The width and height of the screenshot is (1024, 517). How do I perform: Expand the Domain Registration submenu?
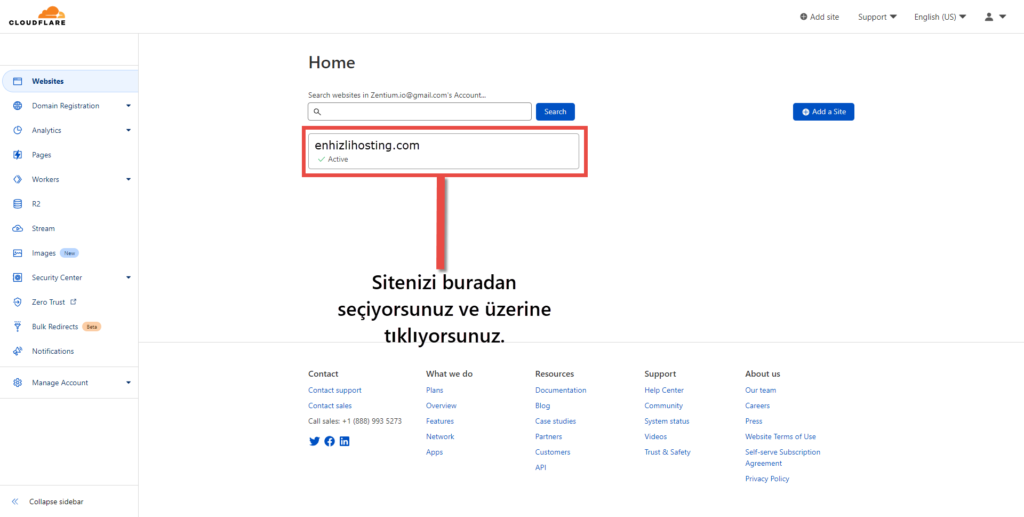128,106
